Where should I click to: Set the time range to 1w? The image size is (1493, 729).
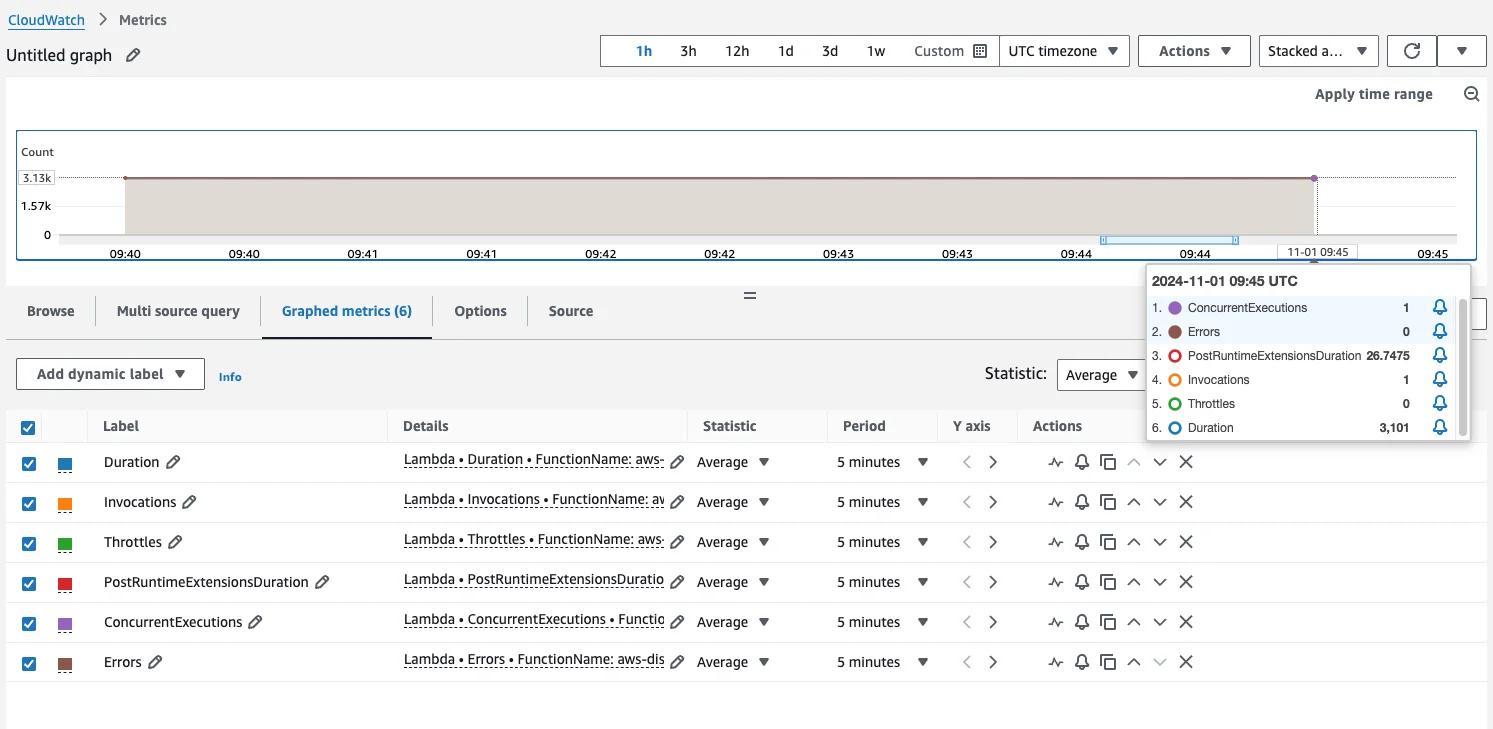876,50
